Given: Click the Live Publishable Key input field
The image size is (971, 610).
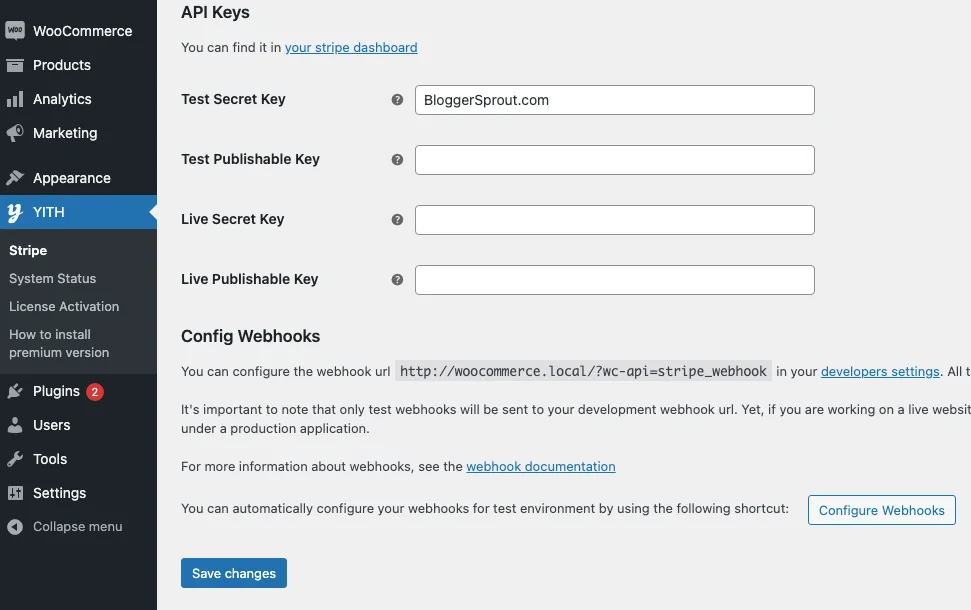Looking at the screenshot, I should click(x=614, y=280).
